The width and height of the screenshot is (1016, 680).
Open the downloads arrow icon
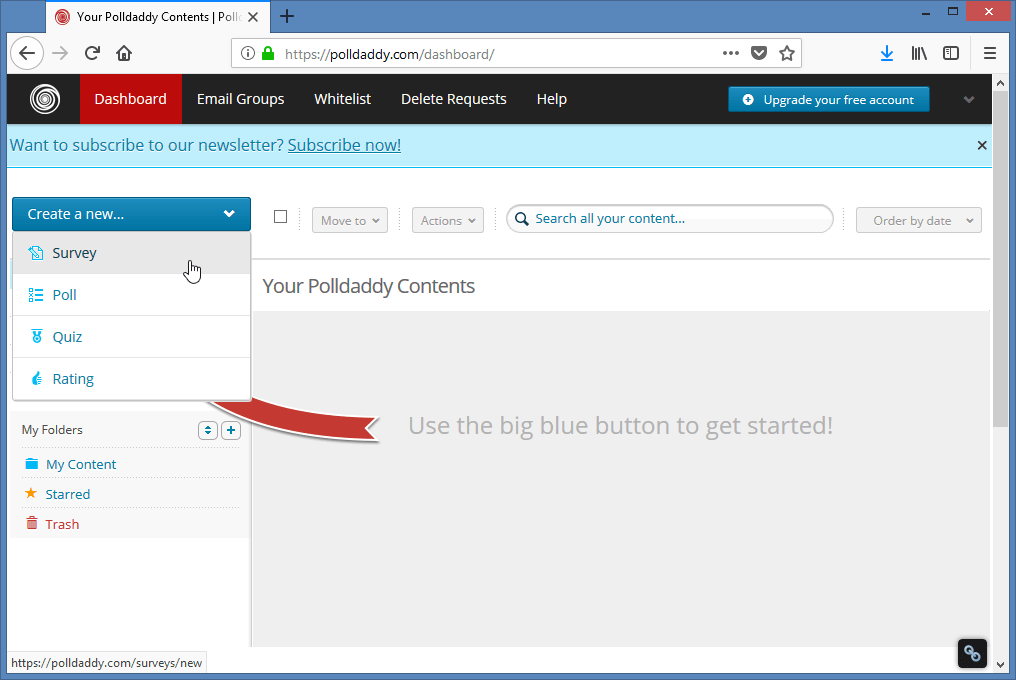[887, 53]
